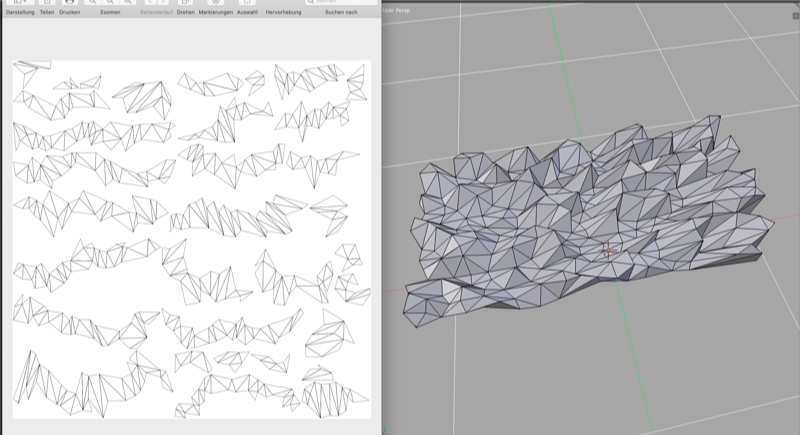This screenshot has width=800, height=435.
Task: Click the Teilen share icon
Action: [46, 4]
